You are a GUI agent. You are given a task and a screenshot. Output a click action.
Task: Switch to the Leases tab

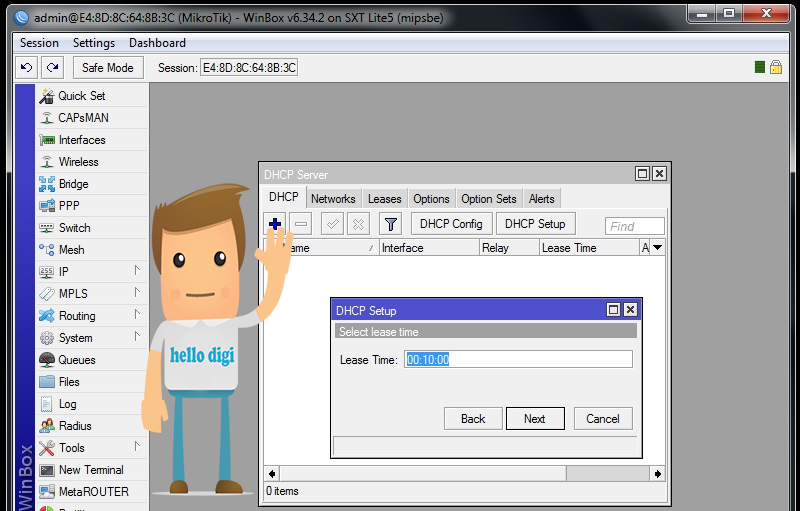tap(385, 199)
